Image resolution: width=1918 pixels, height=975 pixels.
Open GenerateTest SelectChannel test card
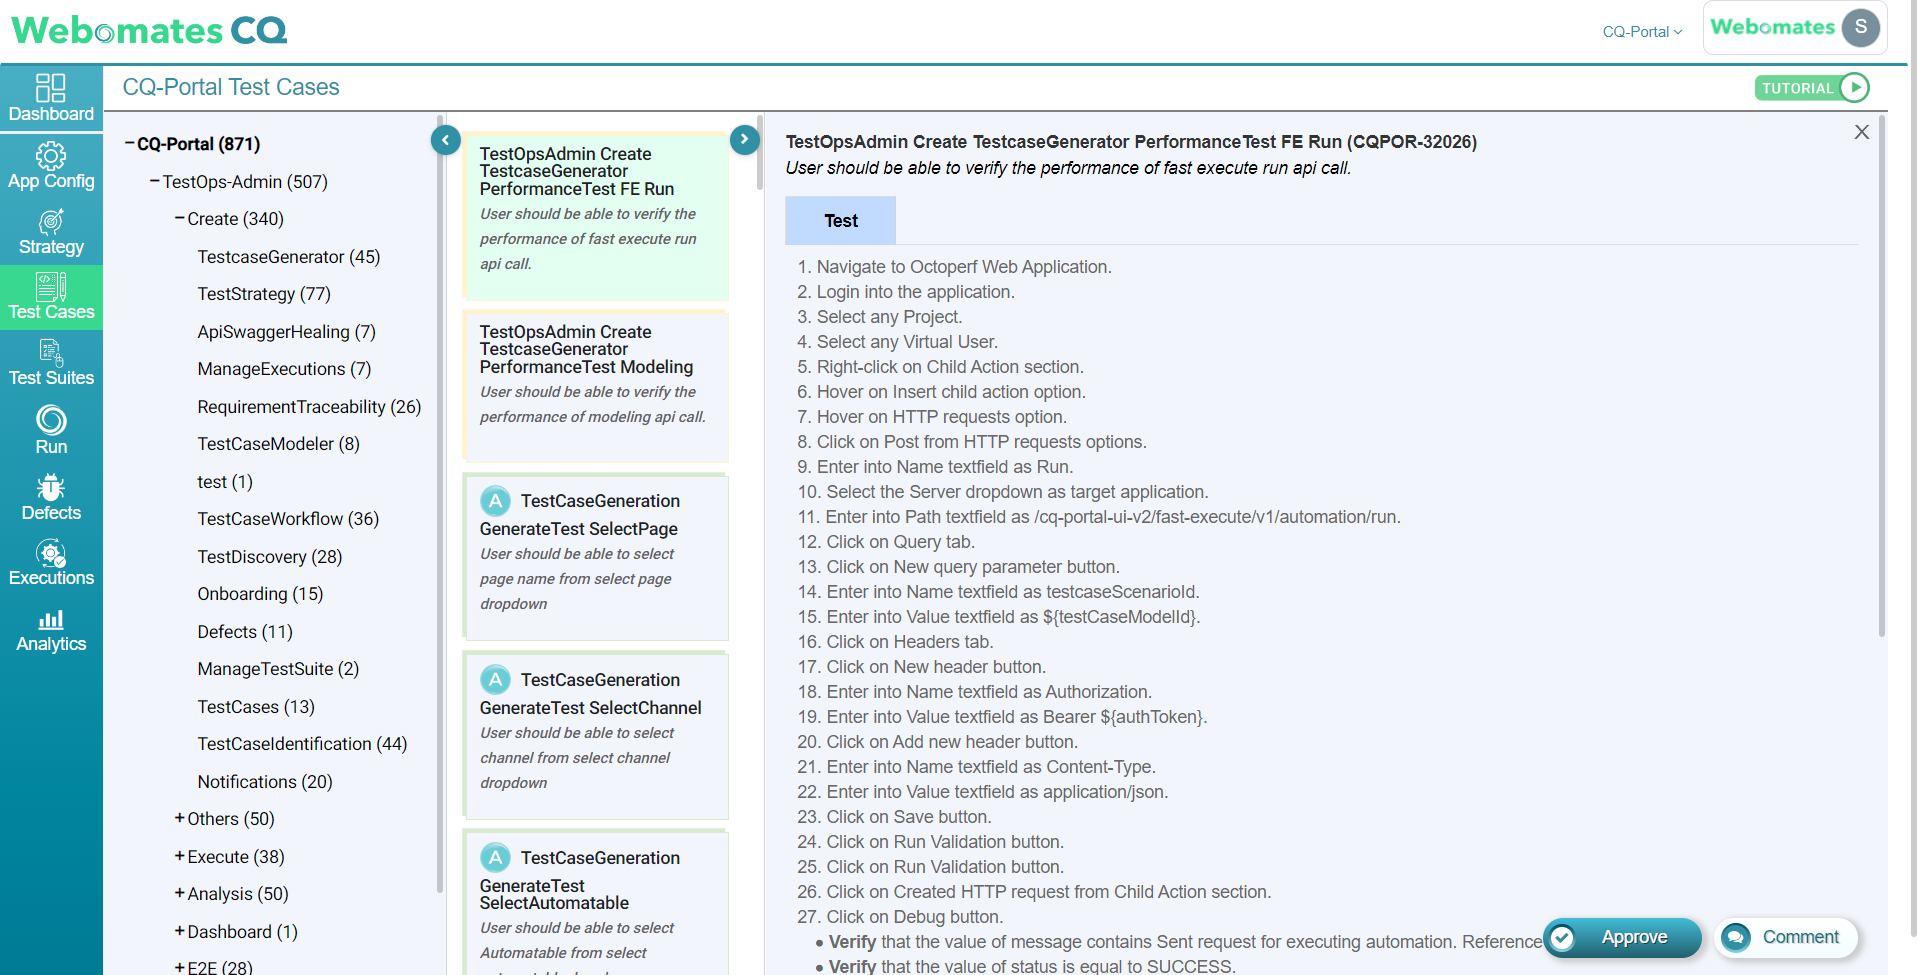pyautogui.click(x=595, y=735)
